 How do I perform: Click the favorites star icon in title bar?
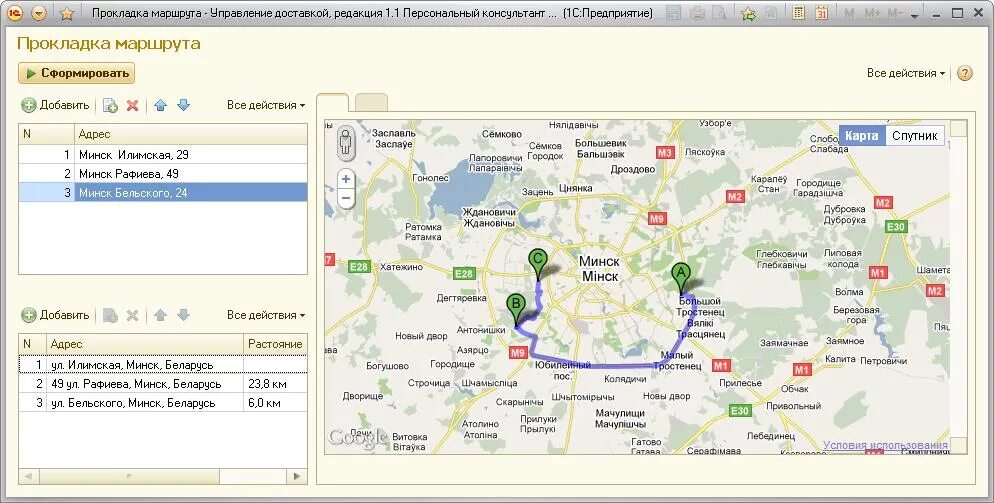click(67, 13)
